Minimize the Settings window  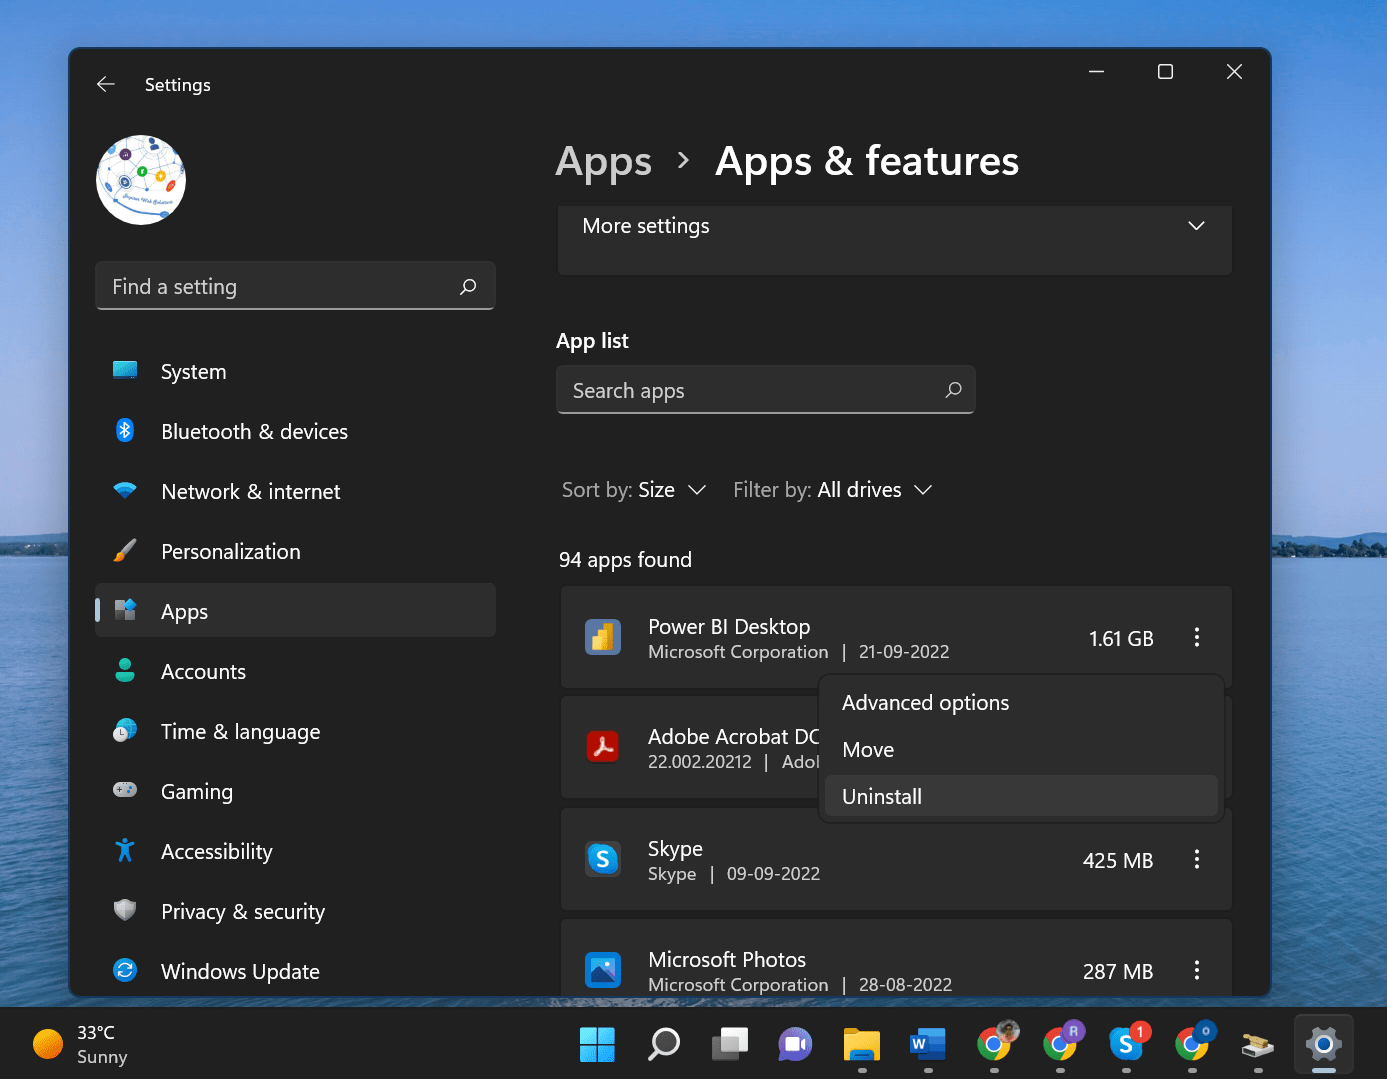click(1096, 72)
